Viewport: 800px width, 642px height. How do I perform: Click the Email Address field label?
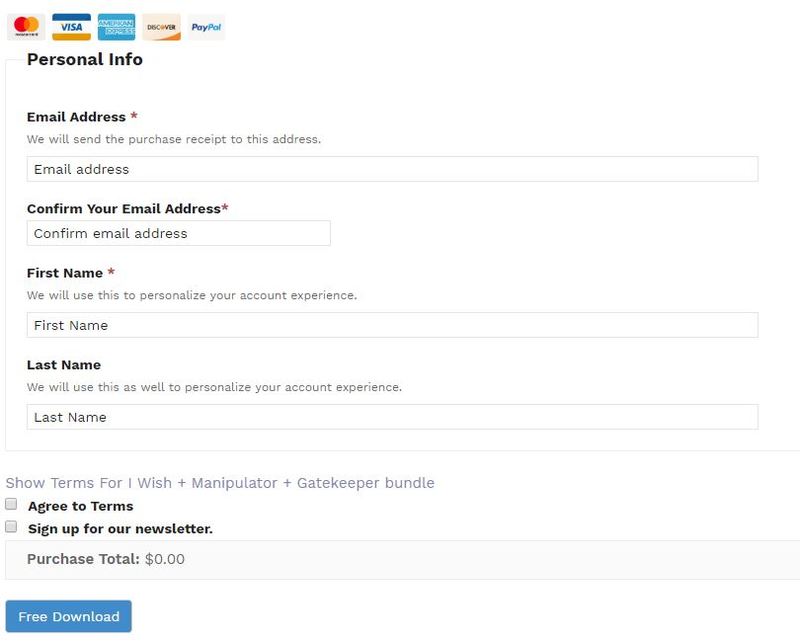tap(76, 117)
